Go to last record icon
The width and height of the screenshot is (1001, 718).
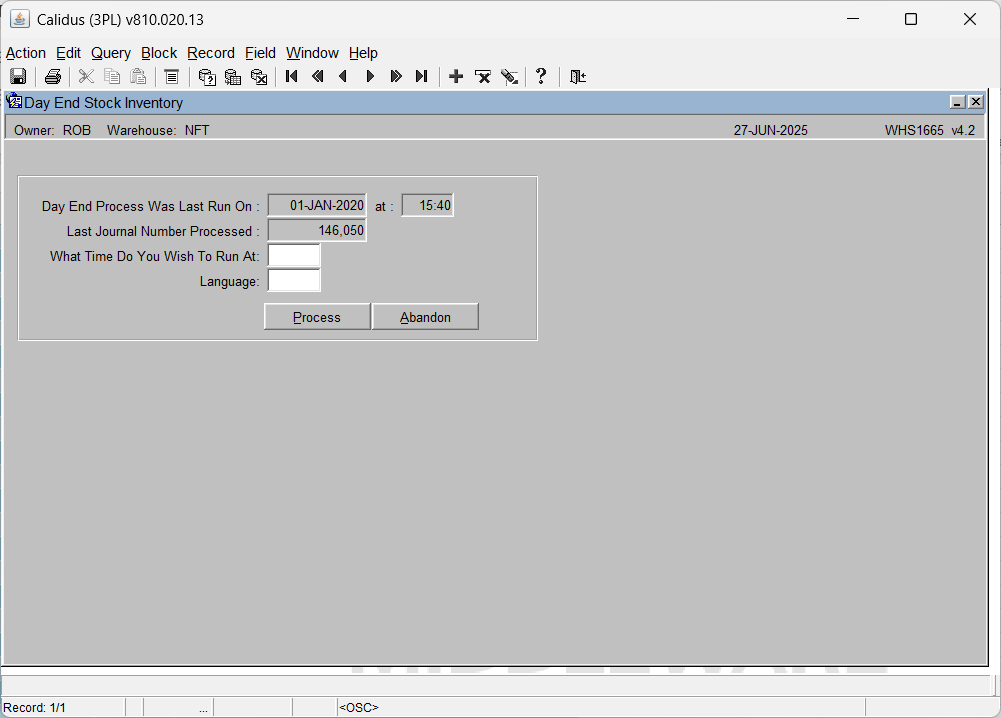[x=421, y=77]
